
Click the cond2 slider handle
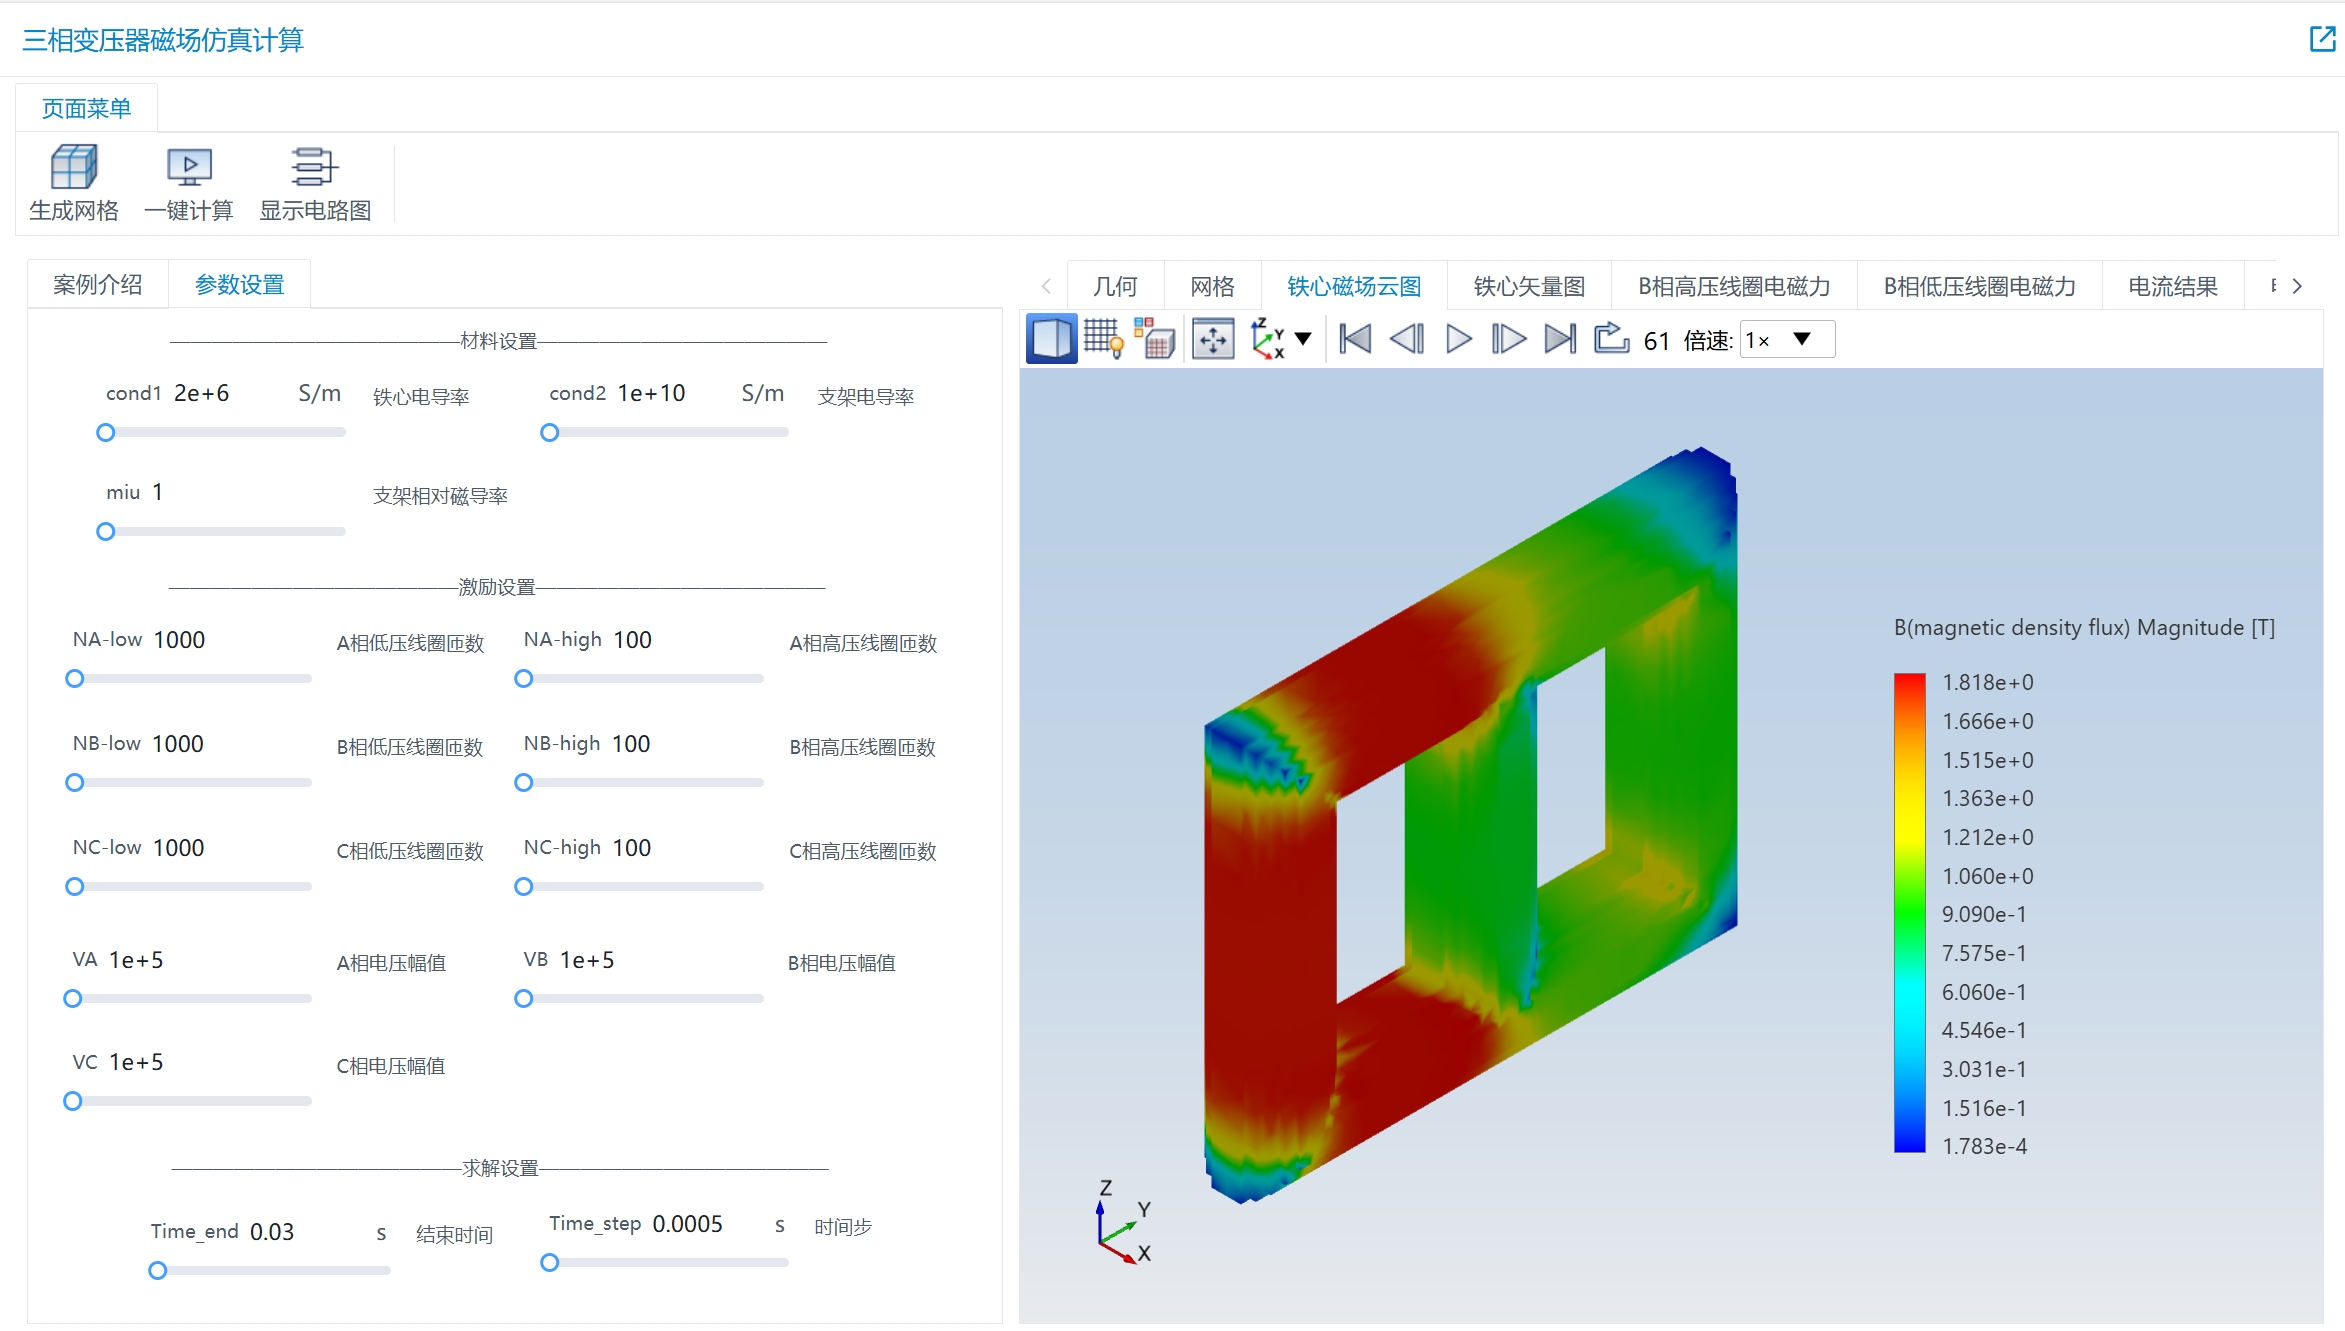[x=549, y=433]
